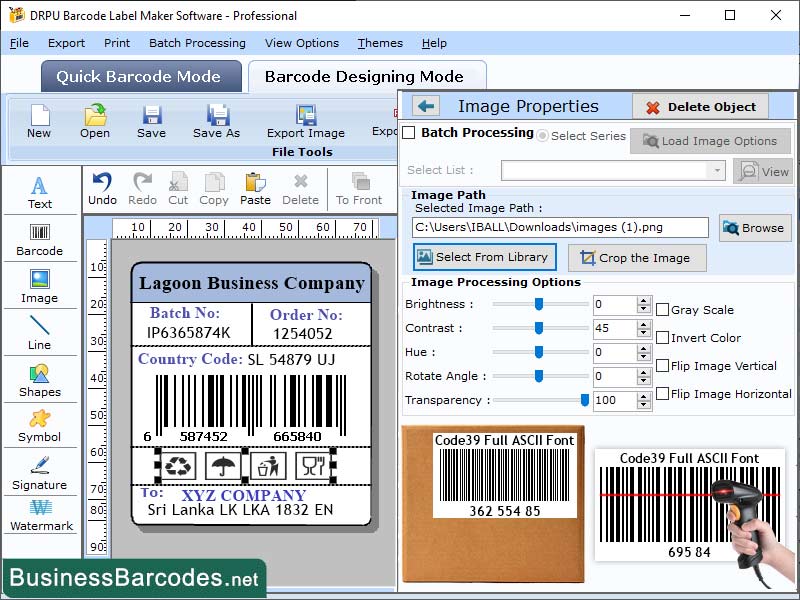Click the Delete Object button
Image resolution: width=800 pixels, height=600 pixels.
pos(700,106)
